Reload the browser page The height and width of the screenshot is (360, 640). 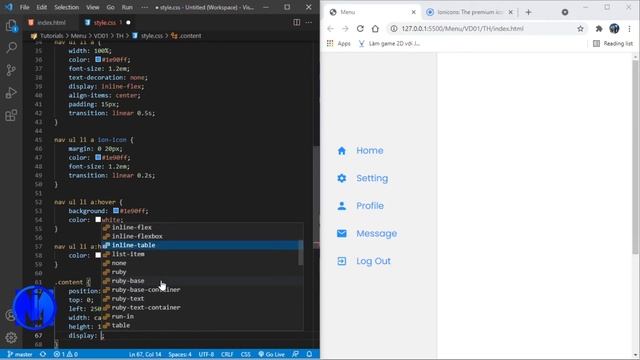click(360, 29)
